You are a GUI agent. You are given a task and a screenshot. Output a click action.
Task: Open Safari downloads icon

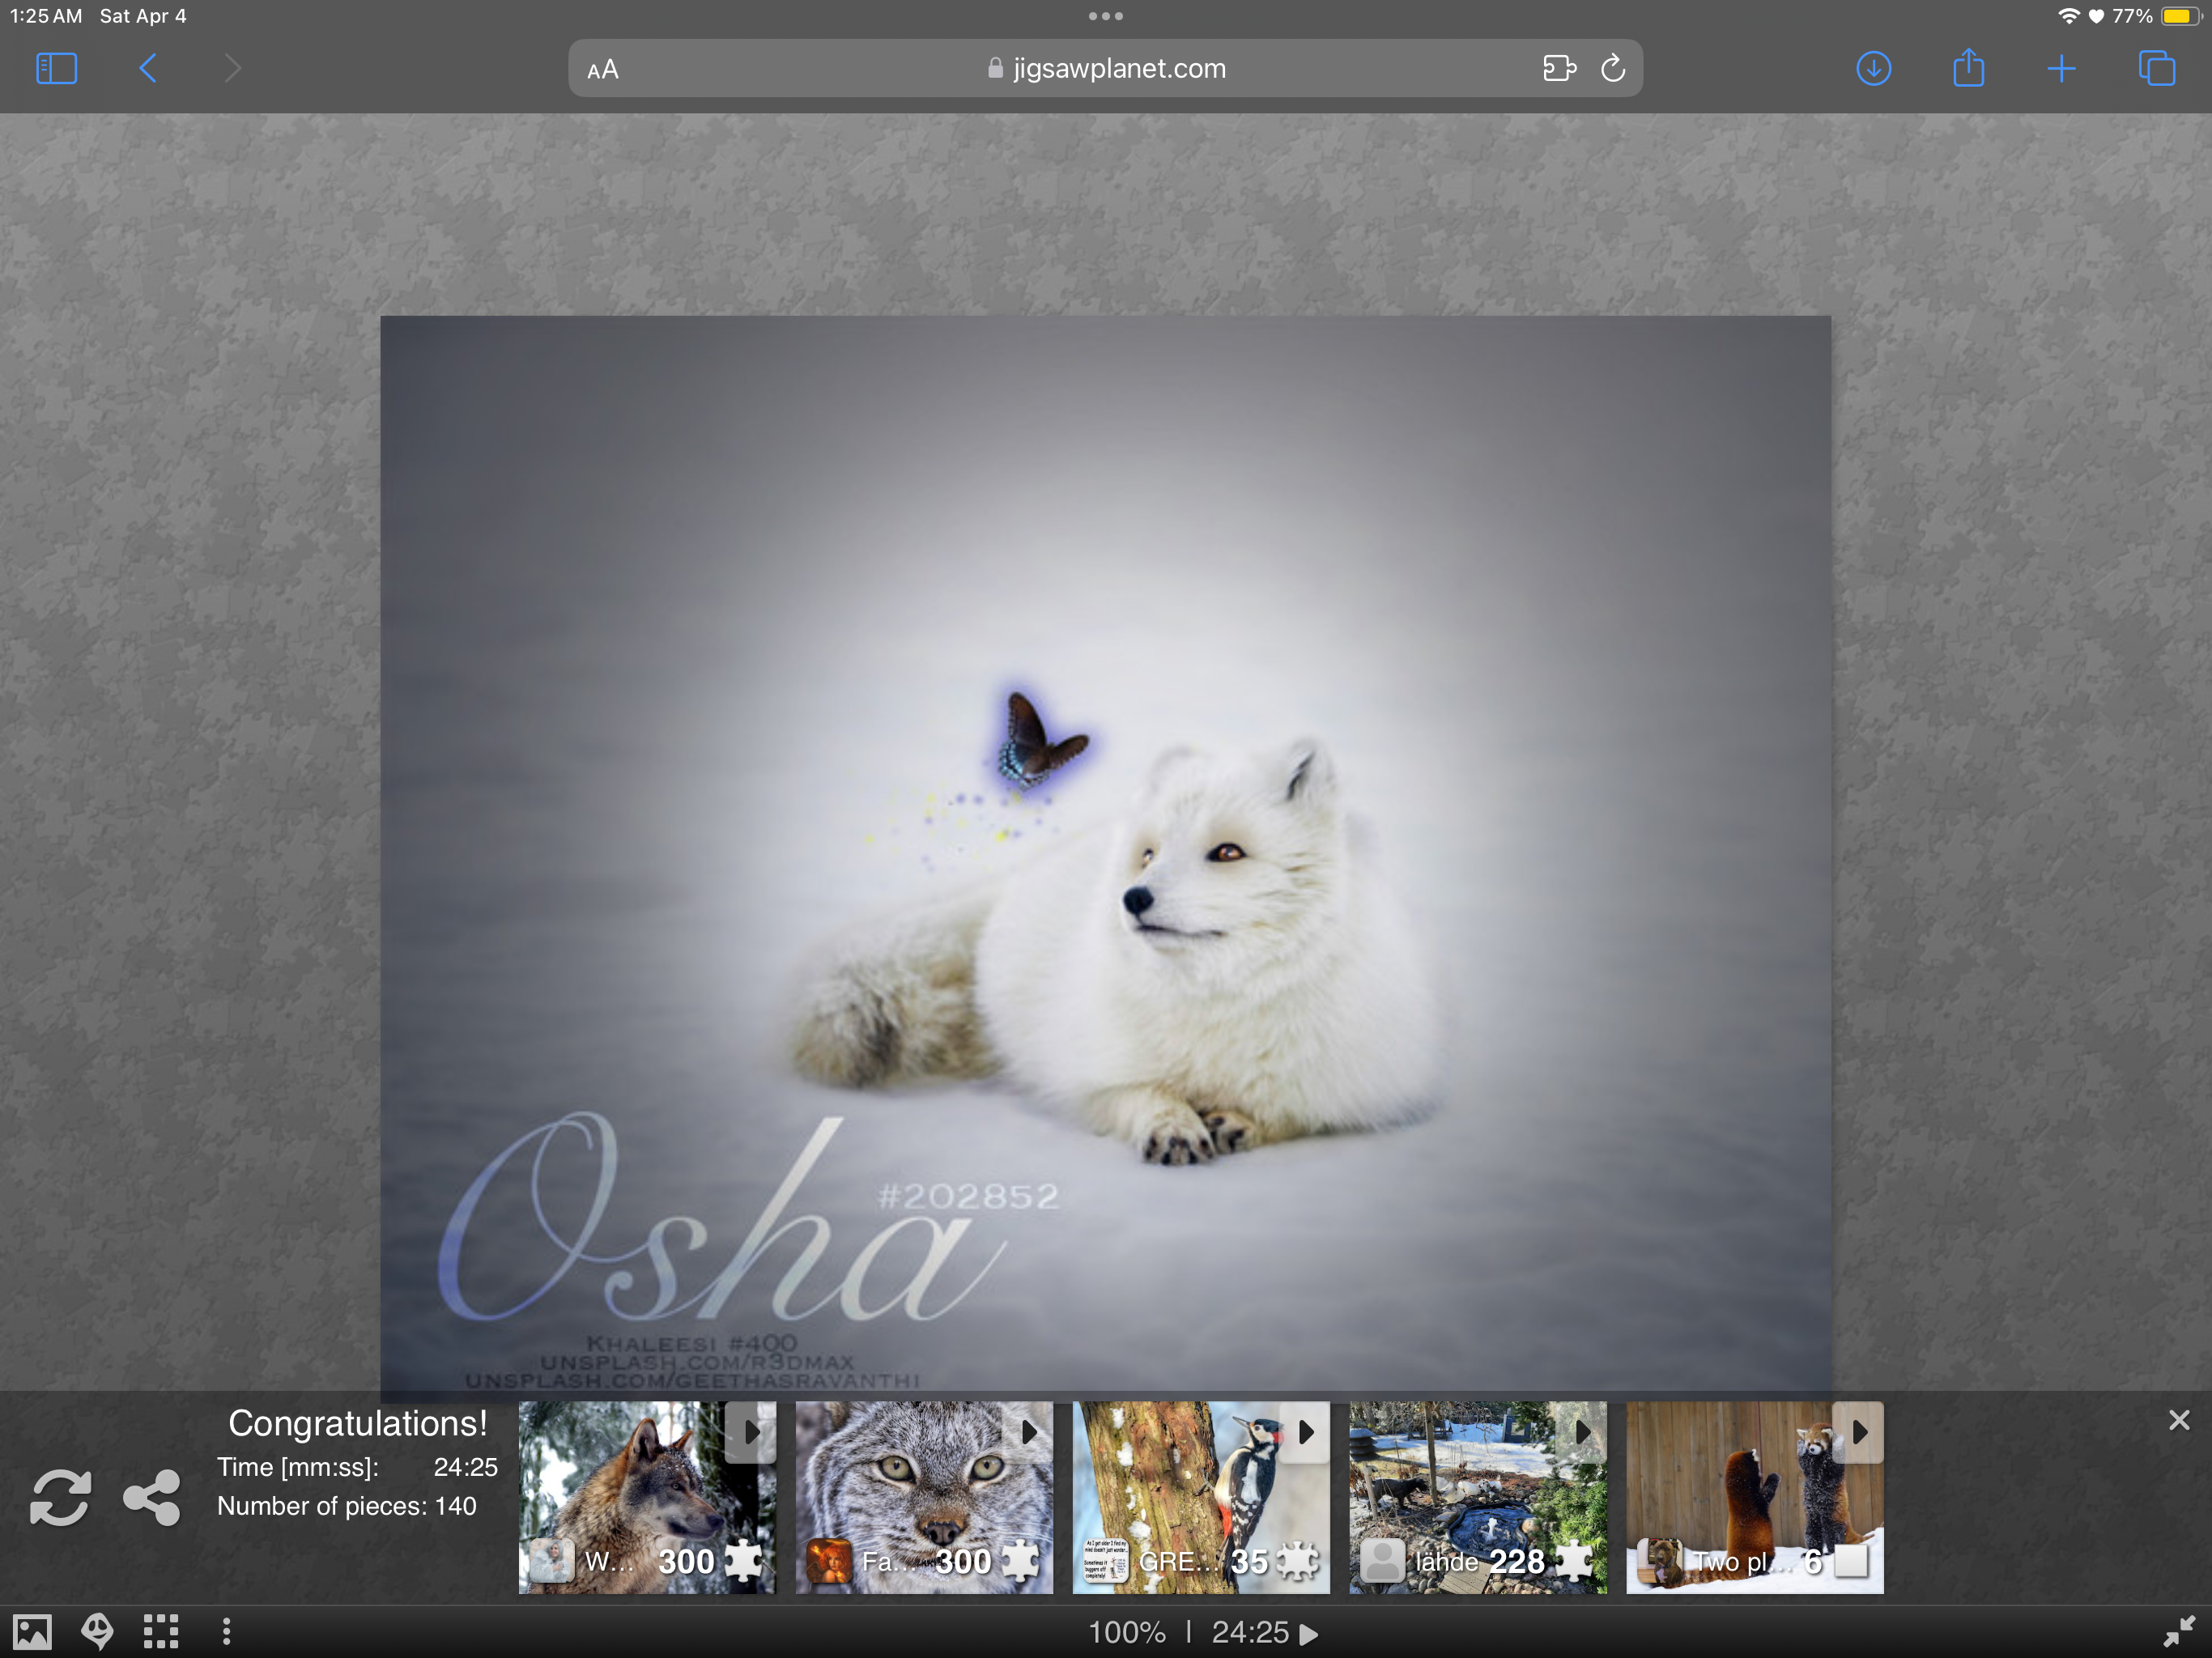point(1873,69)
